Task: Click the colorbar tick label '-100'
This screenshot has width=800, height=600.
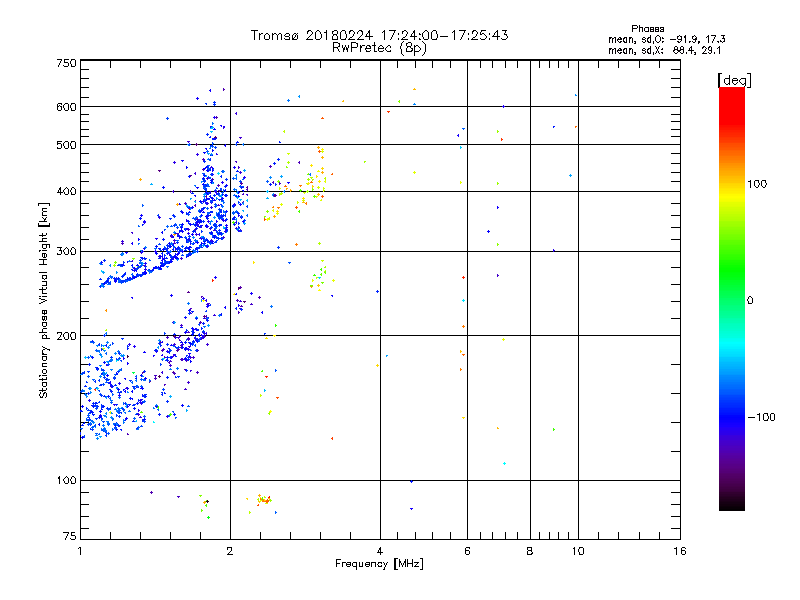Action: [x=761, y=417]
